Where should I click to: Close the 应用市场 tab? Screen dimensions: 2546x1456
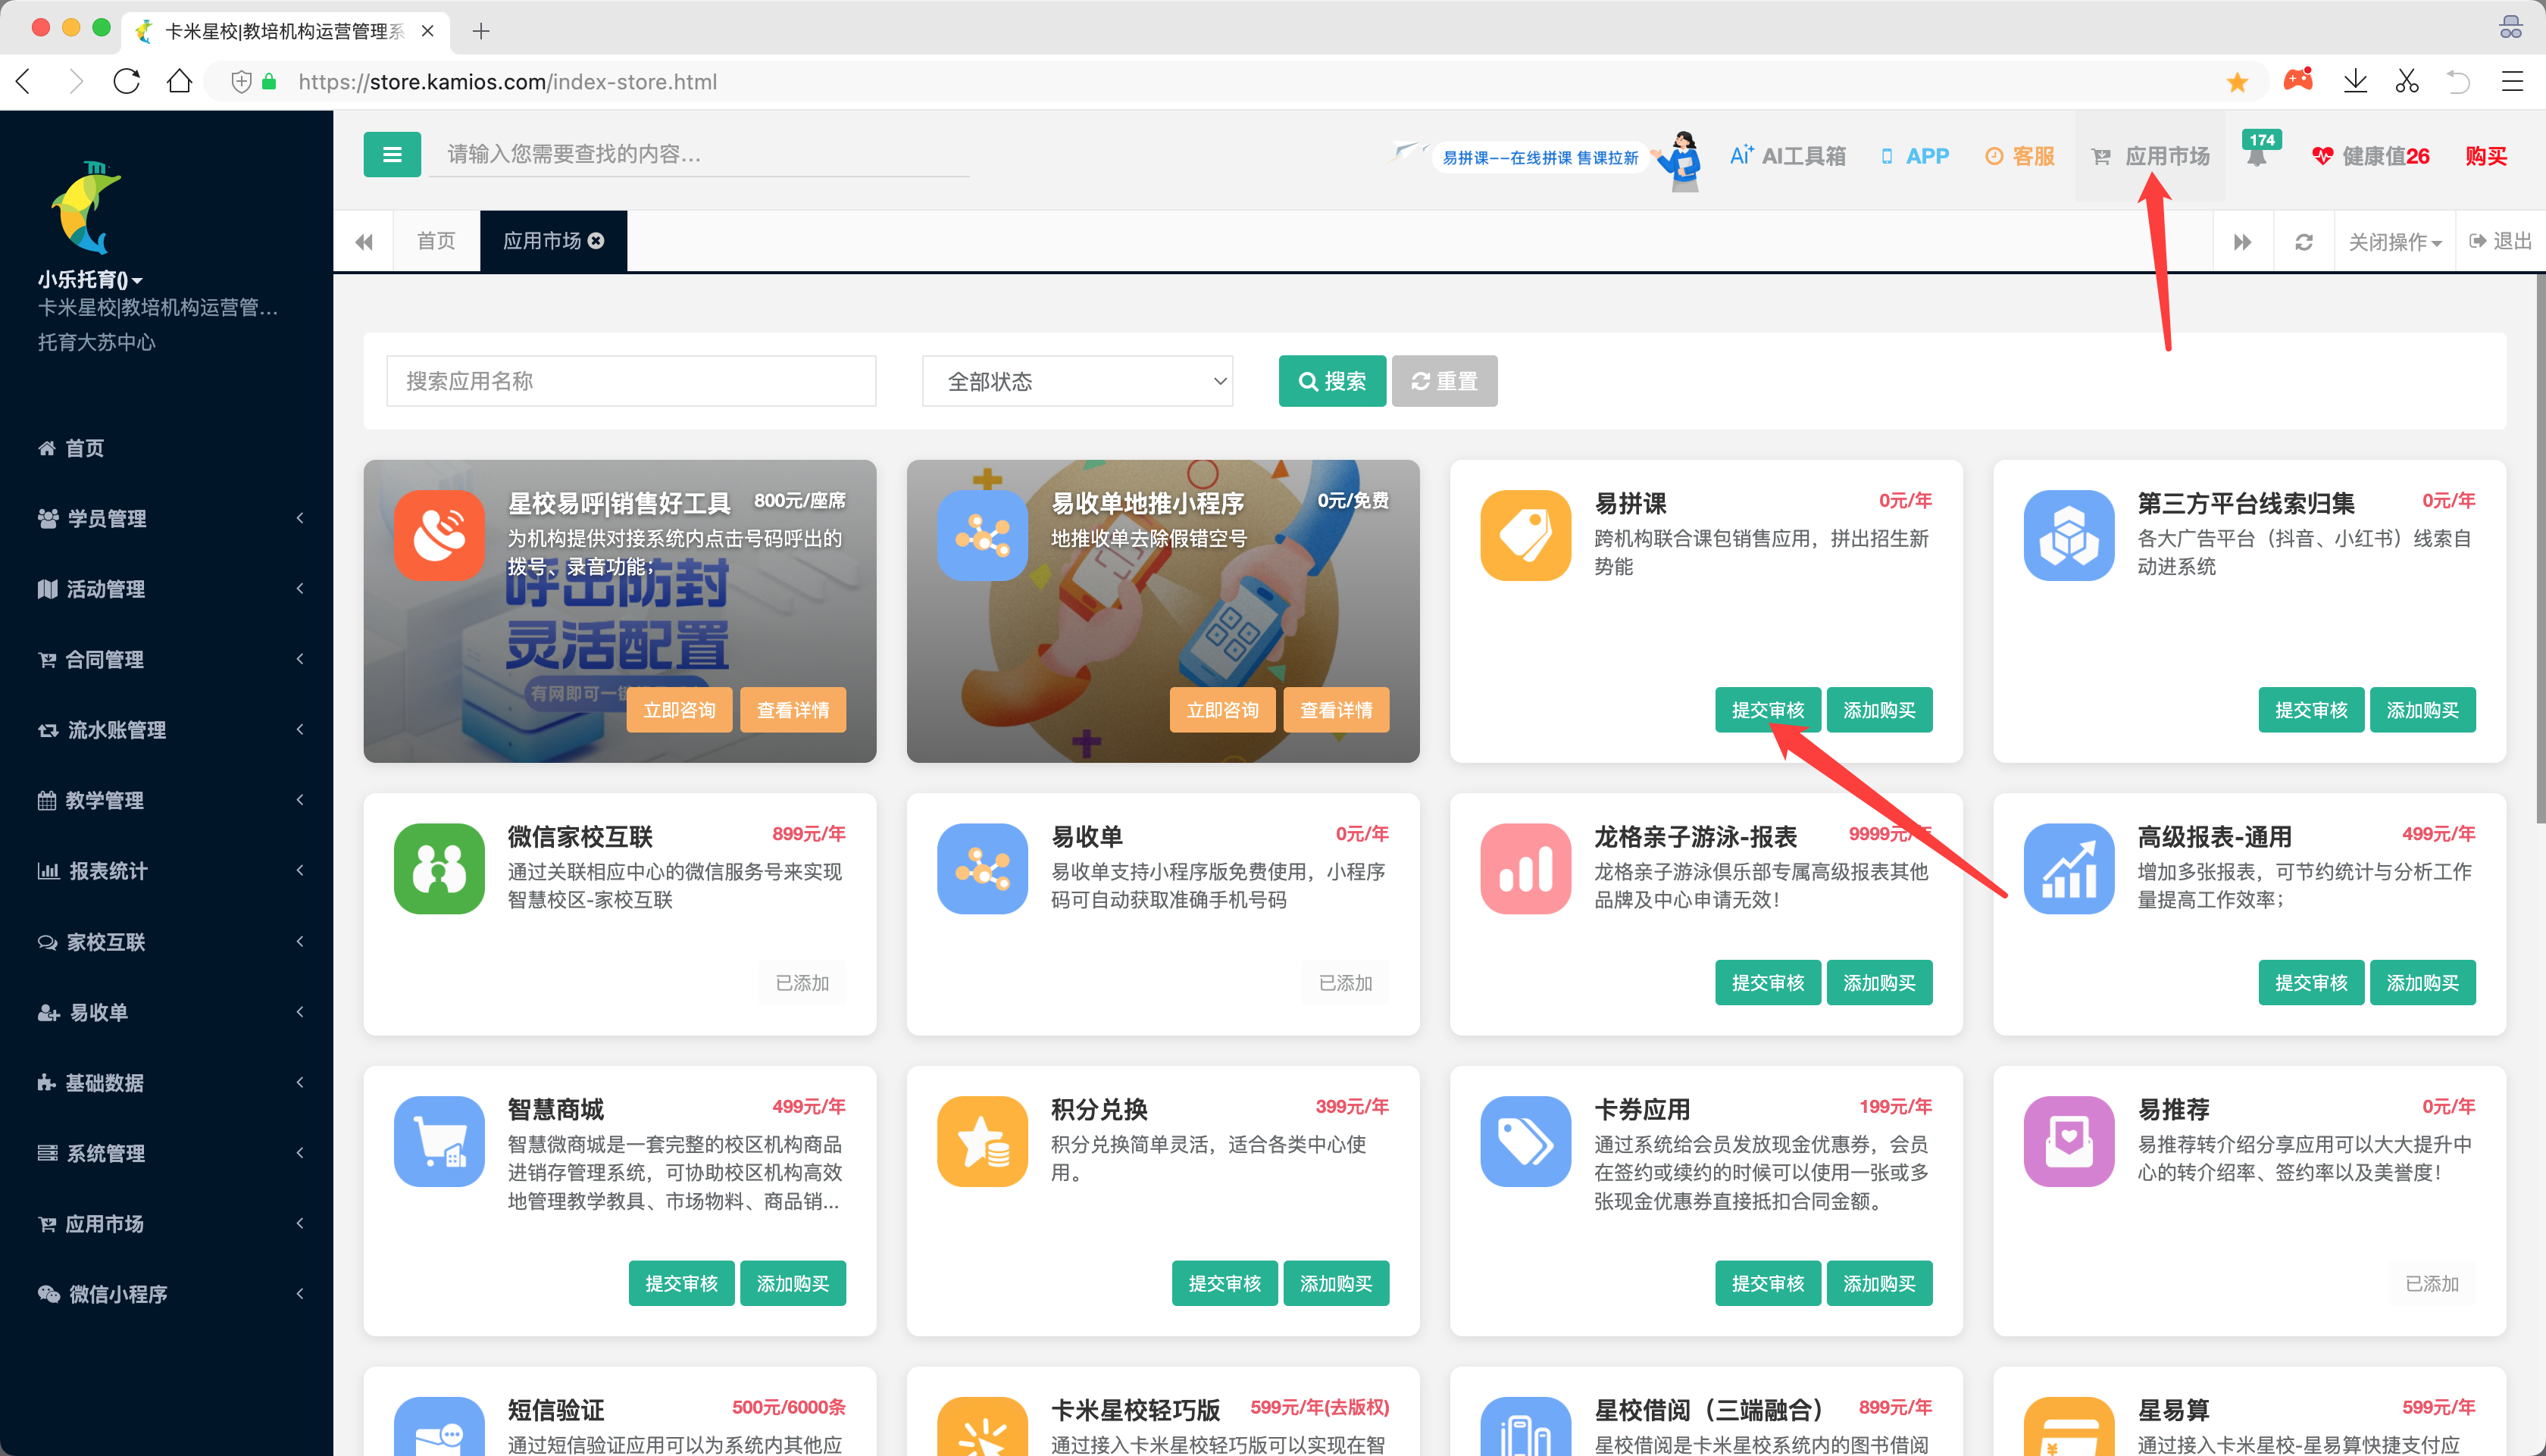coord(597,241)
